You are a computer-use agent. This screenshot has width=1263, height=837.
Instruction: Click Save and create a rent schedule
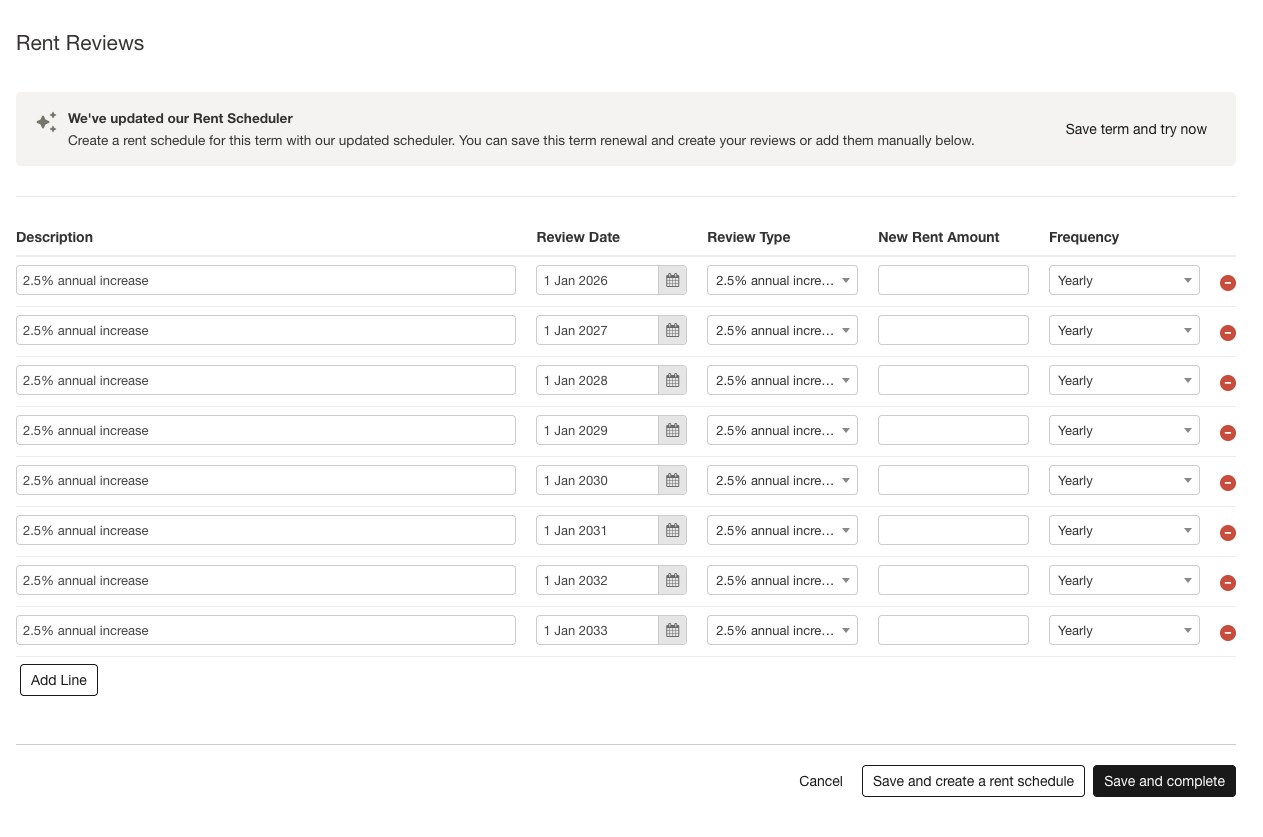point(972,781)
